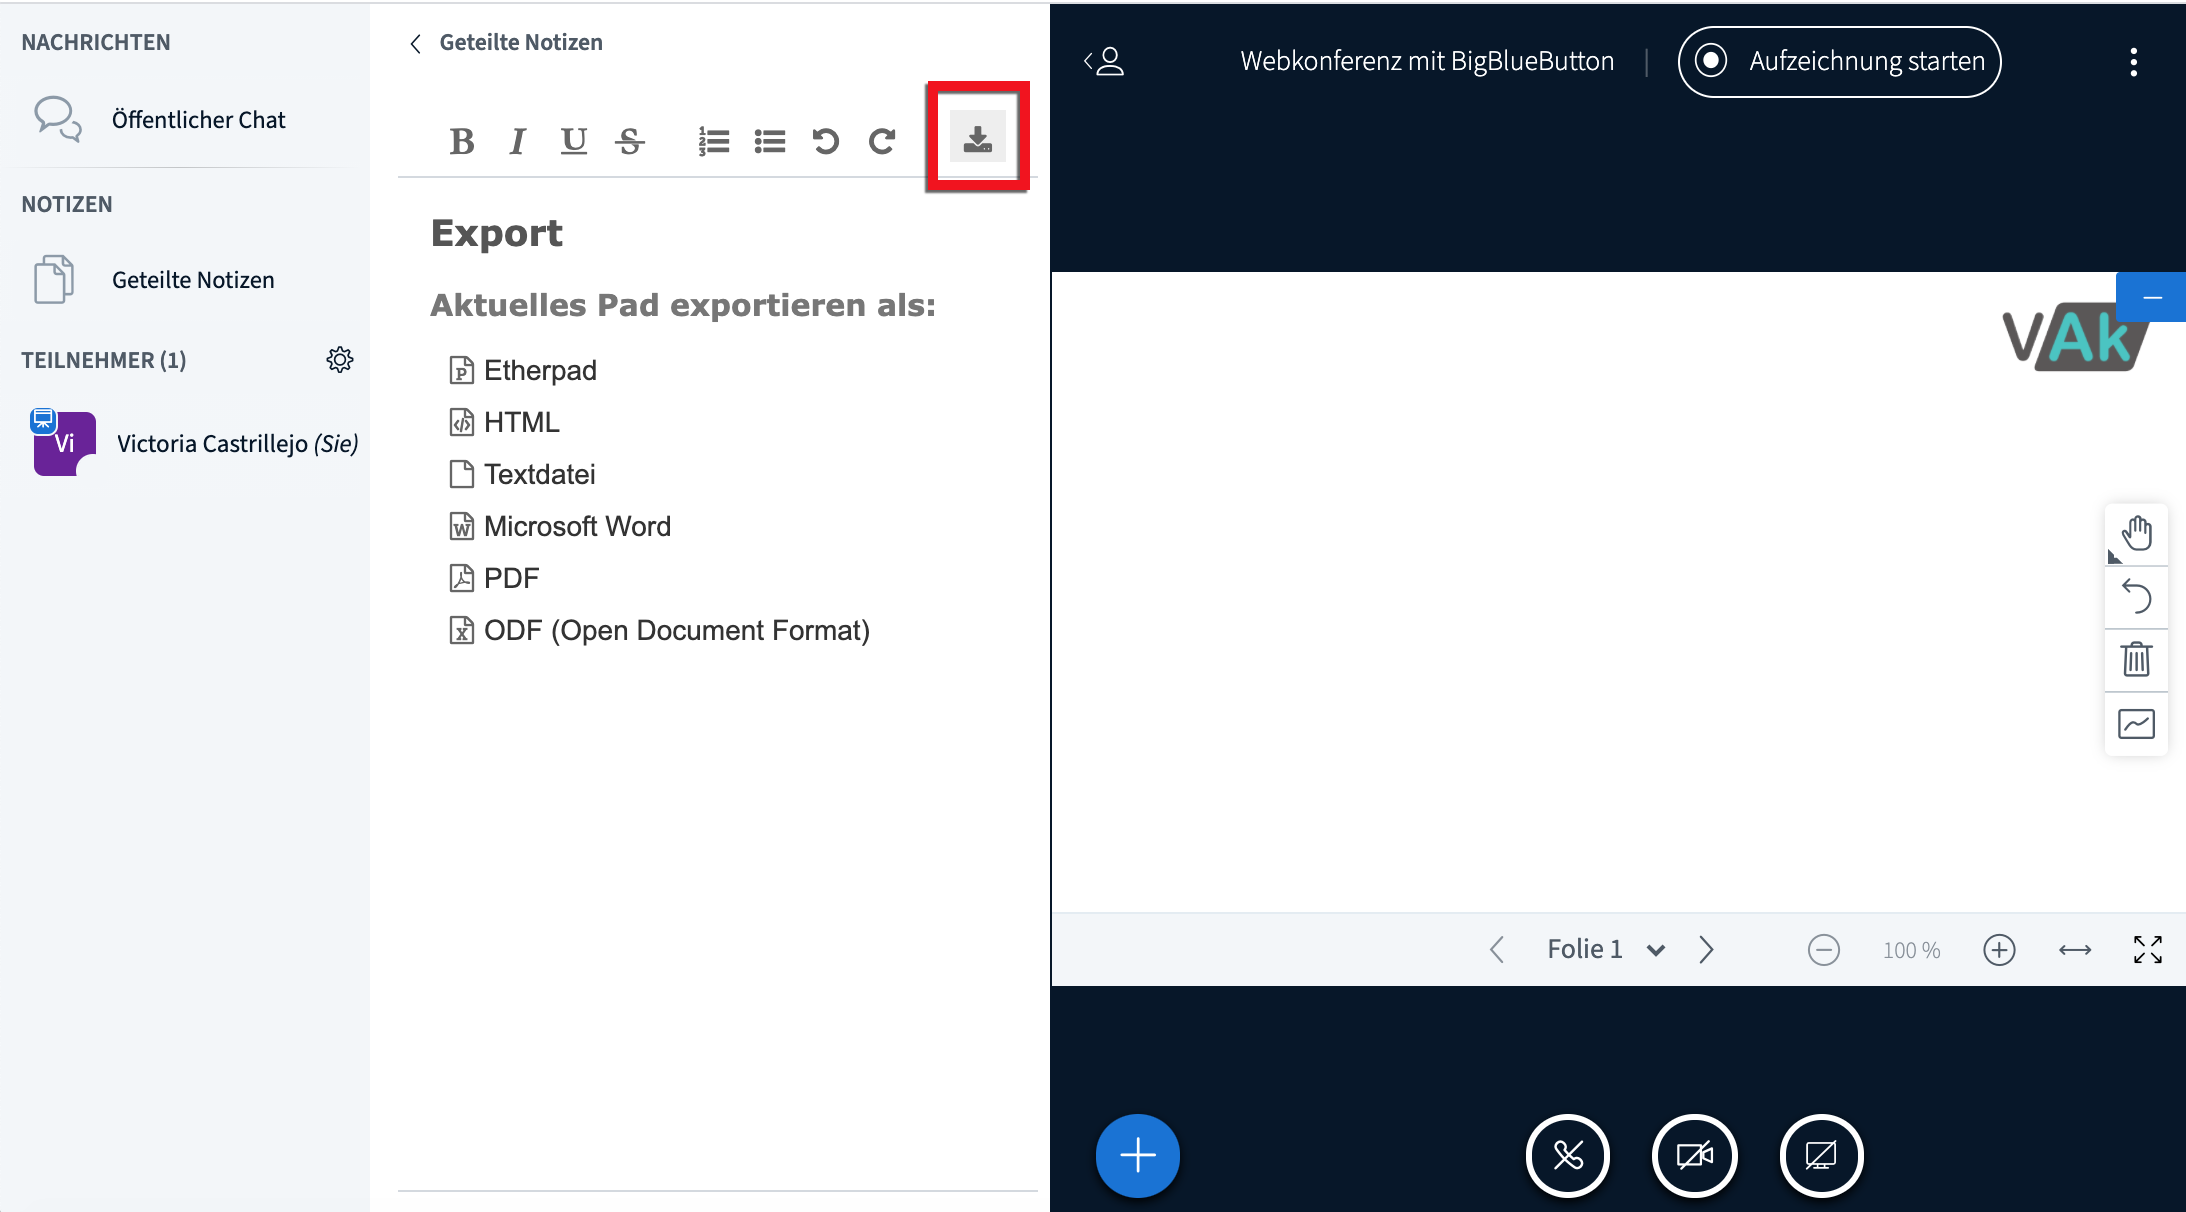The height and width of the screenshot is (1212, 2186).
Task: Delete all whiteboard annotations with trash icon
Action: tap(2137, 659)
